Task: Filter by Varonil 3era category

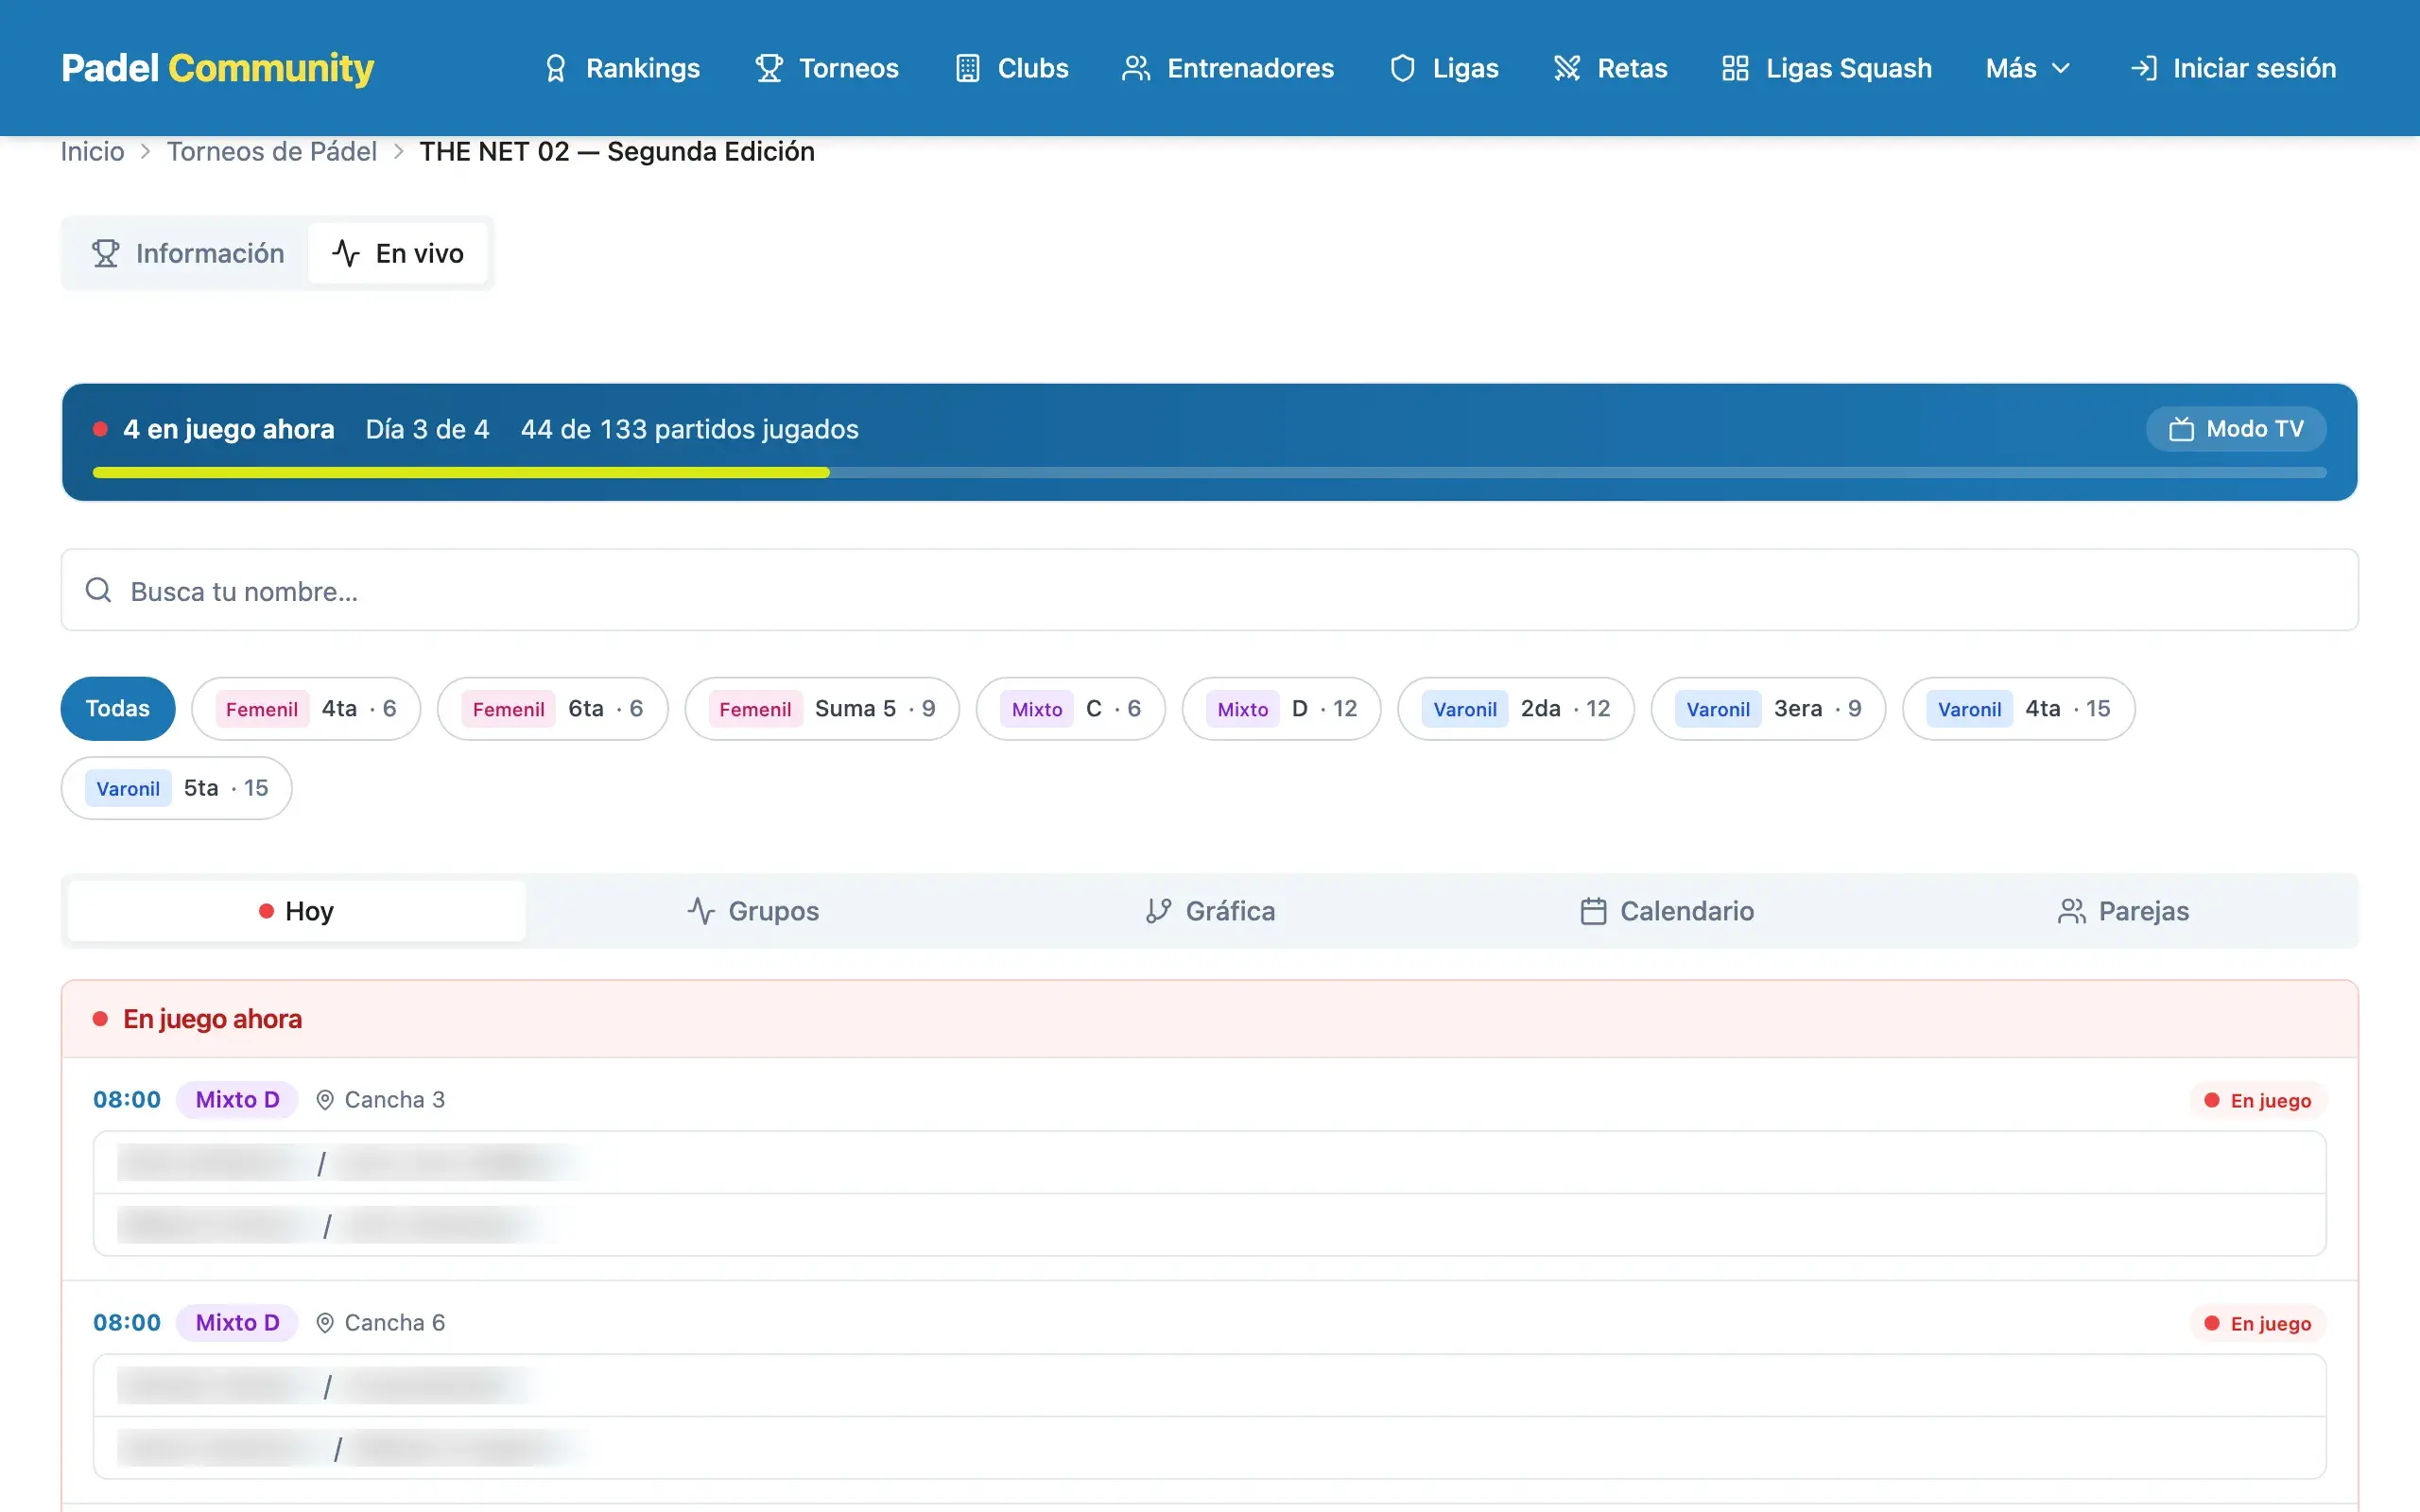Action: tap(1768, 709)
